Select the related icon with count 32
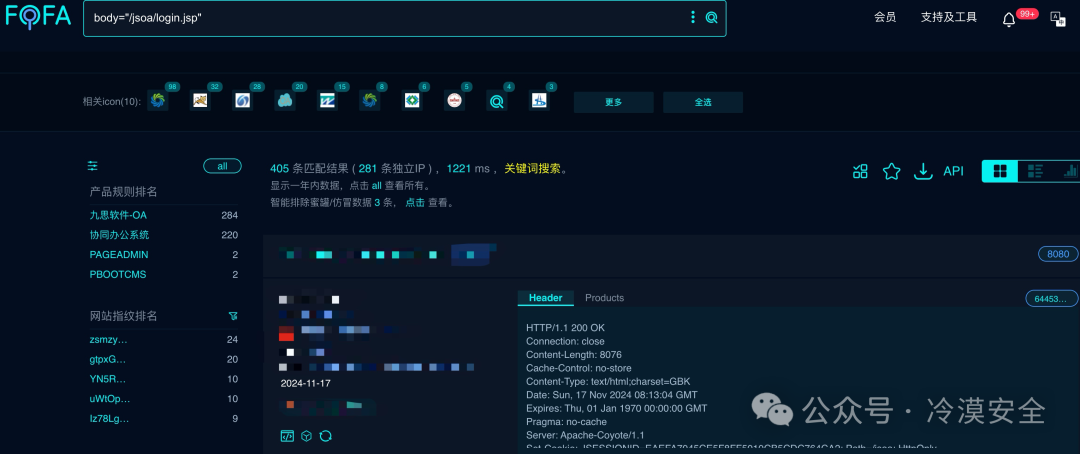1080x454 pixels. (200, 101)
